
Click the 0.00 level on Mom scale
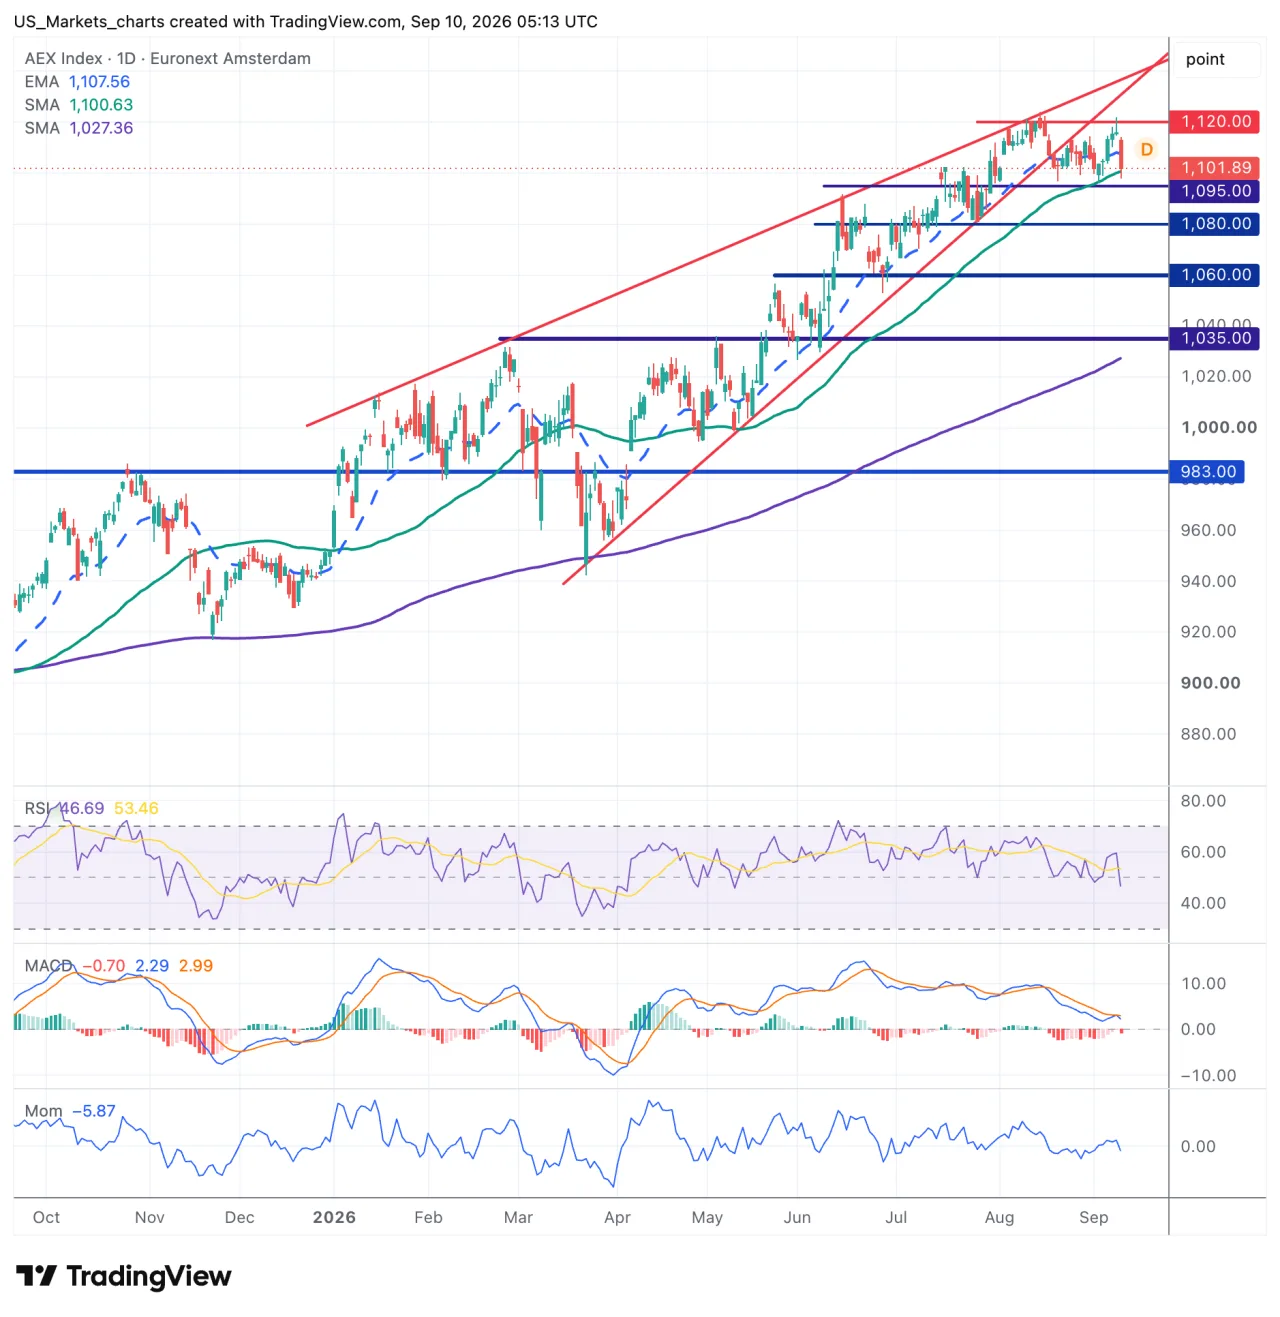pos(1198,1147)
